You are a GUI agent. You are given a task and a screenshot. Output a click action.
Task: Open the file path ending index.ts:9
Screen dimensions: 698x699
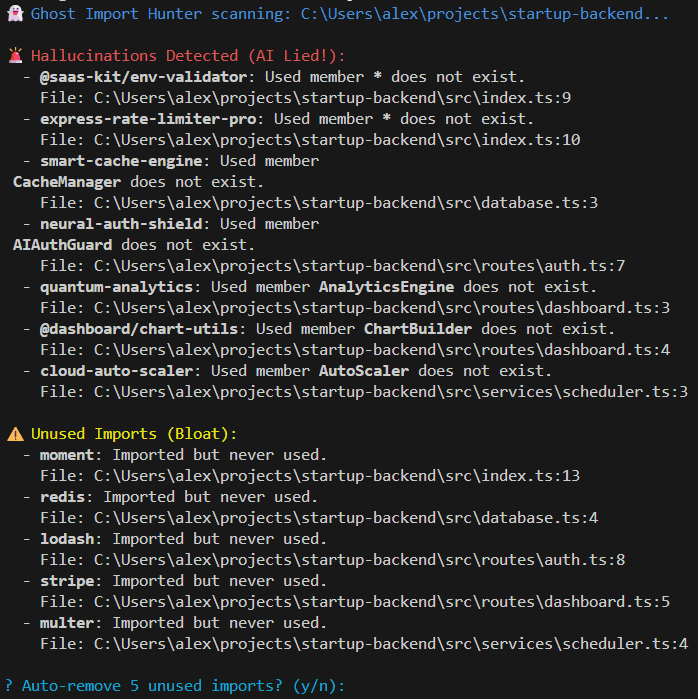[332, 98]
